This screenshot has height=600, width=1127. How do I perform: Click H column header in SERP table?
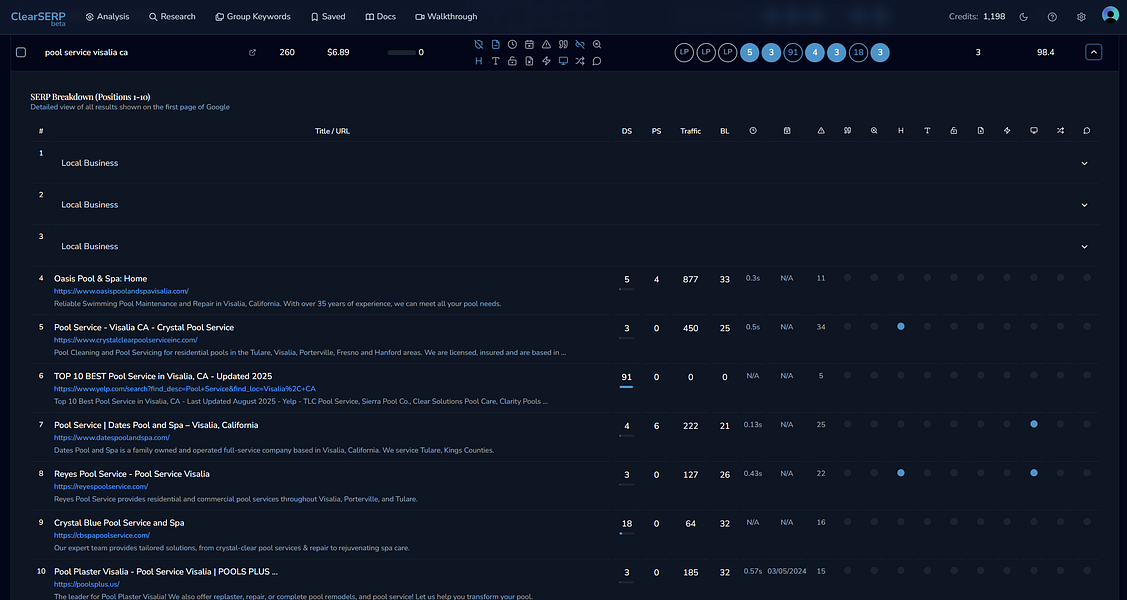901,131
